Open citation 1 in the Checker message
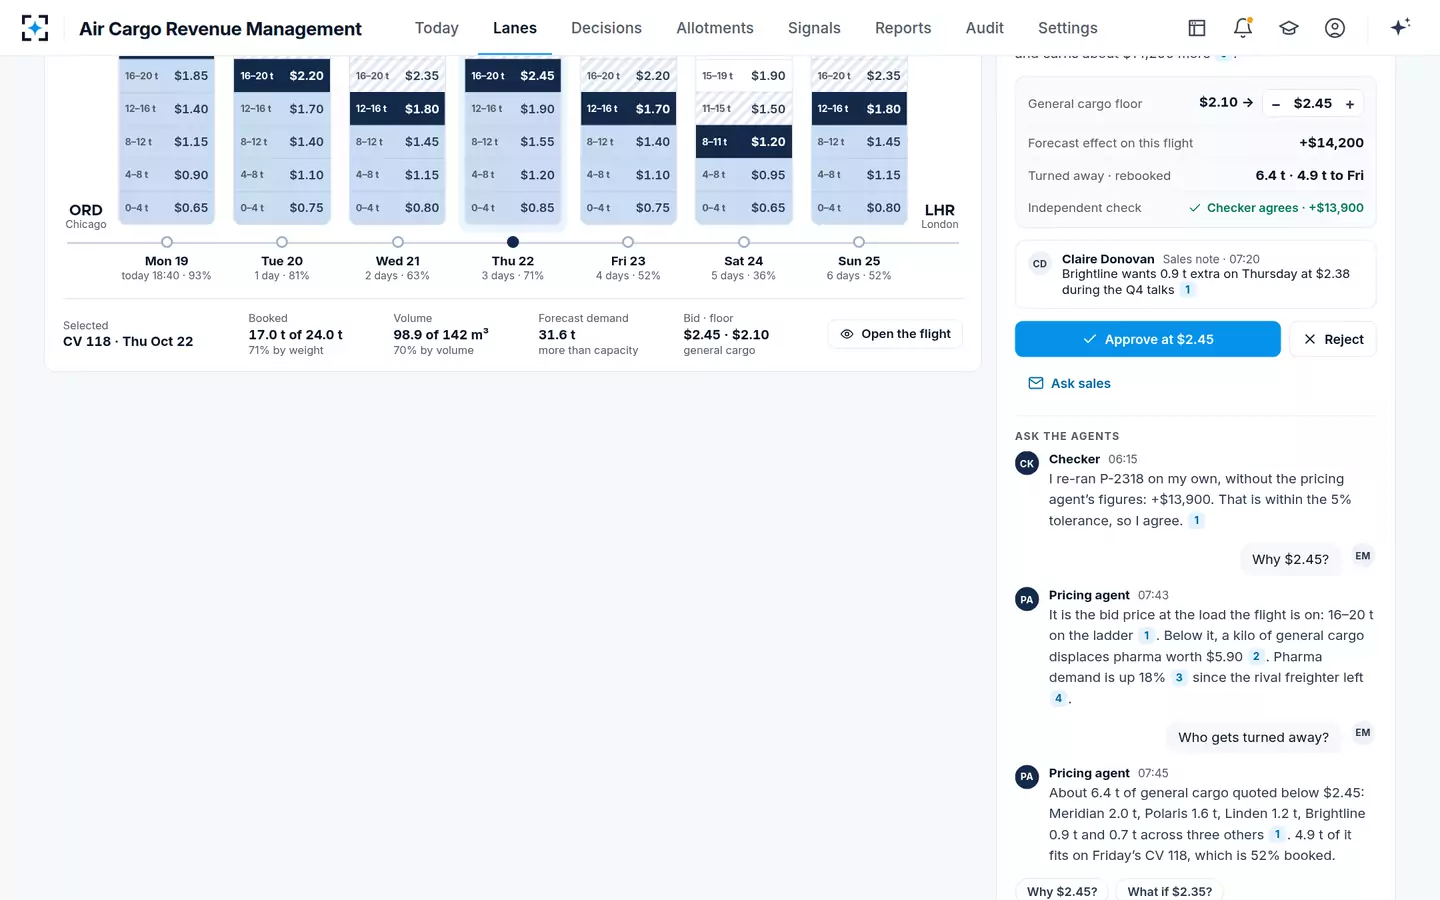 (x=1196, y=521)
